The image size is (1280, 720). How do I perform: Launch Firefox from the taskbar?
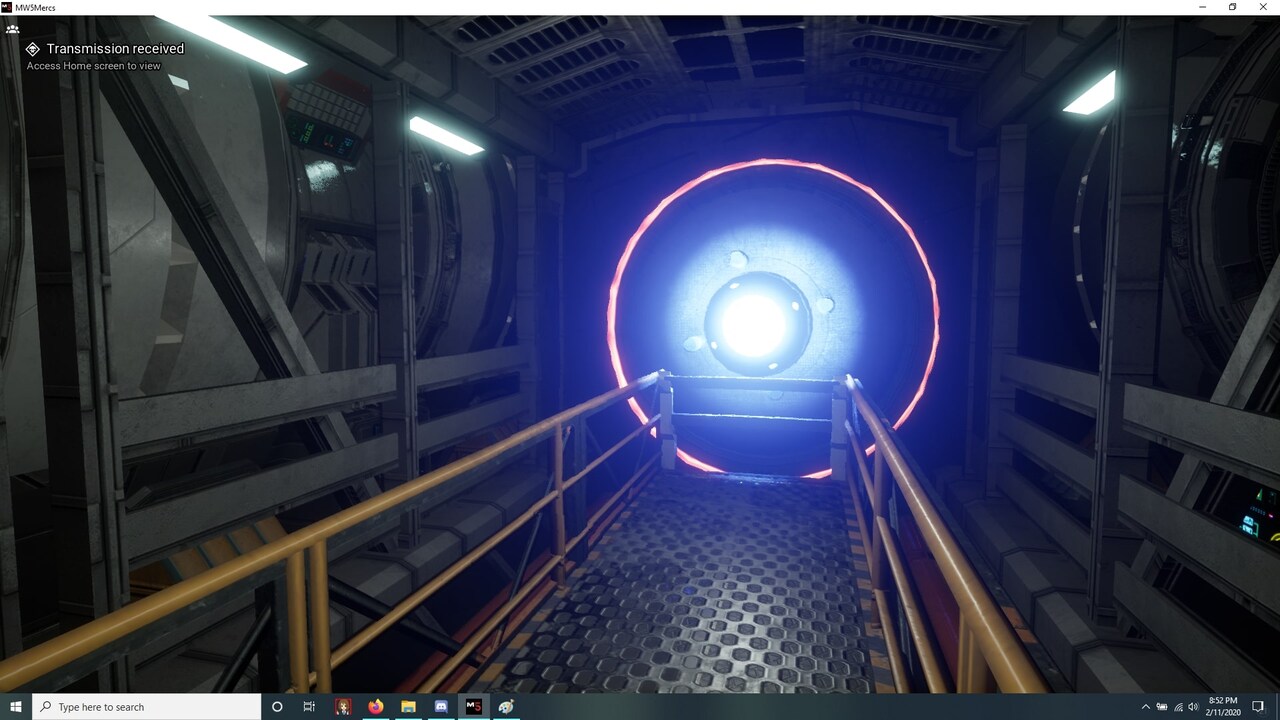point(374,707)
